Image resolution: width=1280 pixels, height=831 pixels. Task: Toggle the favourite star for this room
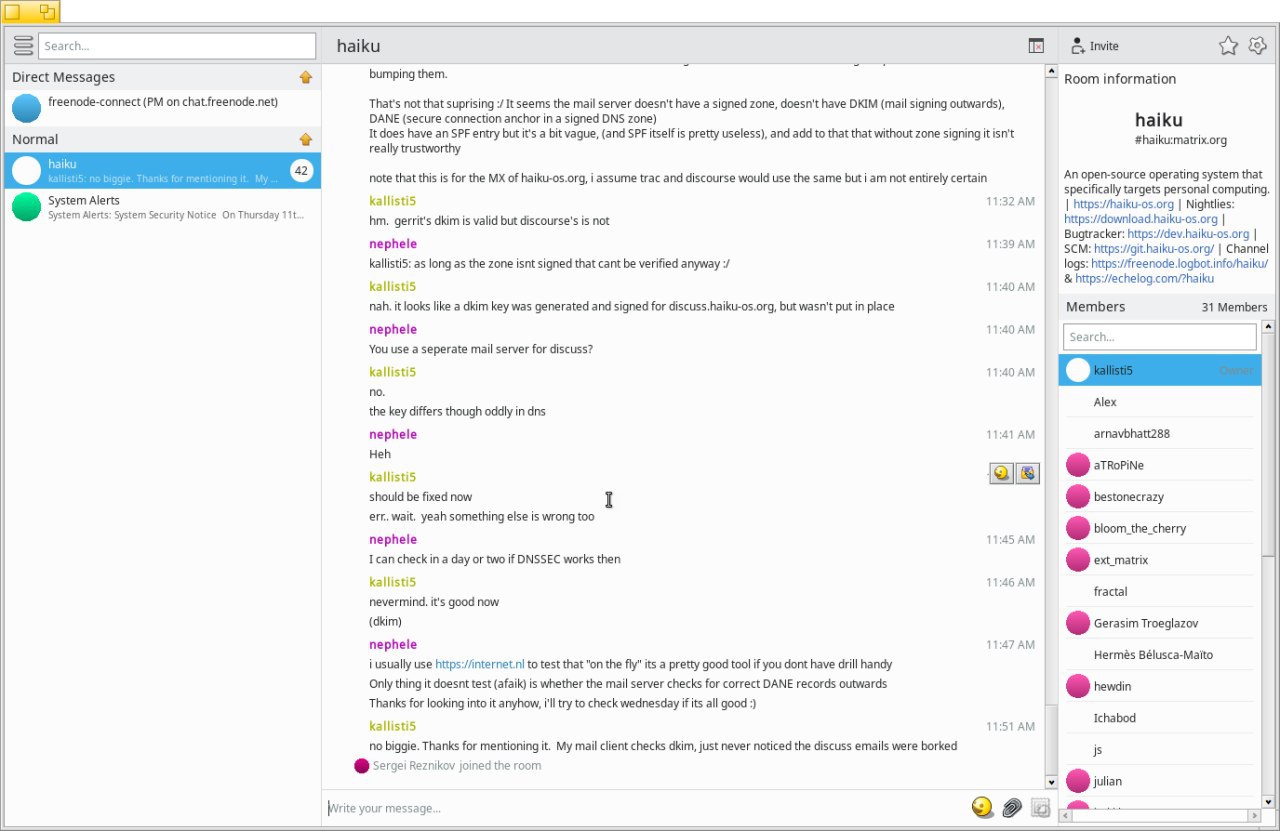(x=1228, y=46)
